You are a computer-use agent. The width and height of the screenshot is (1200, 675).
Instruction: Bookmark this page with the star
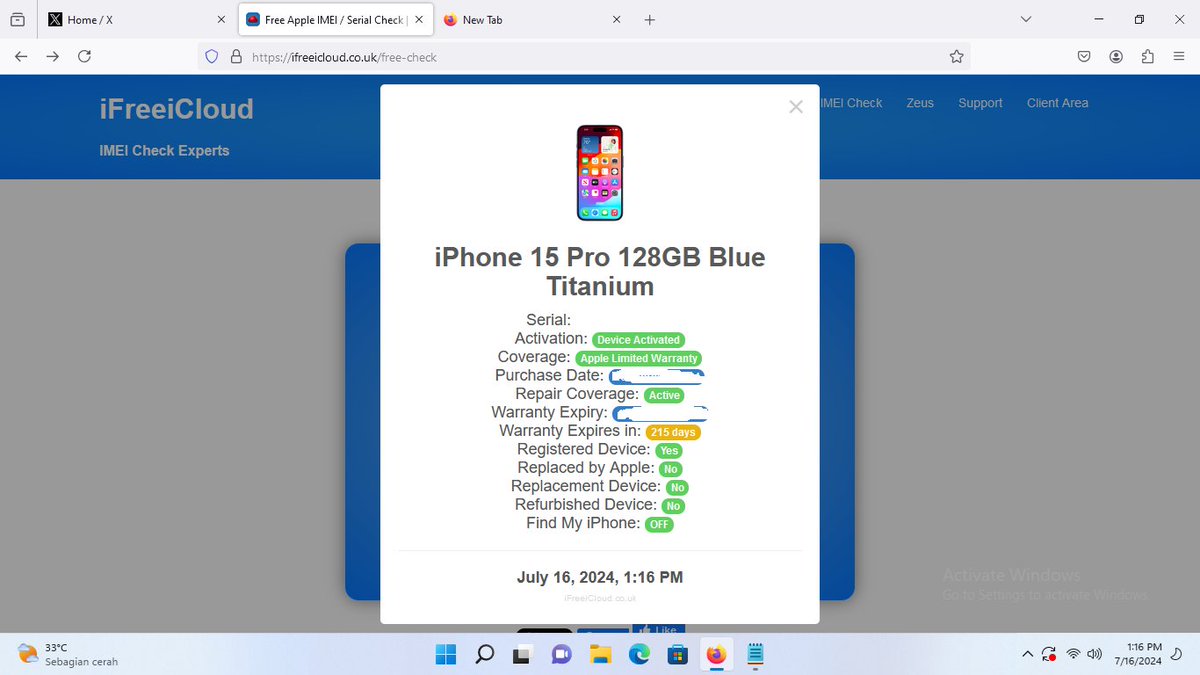click(956, 57)
